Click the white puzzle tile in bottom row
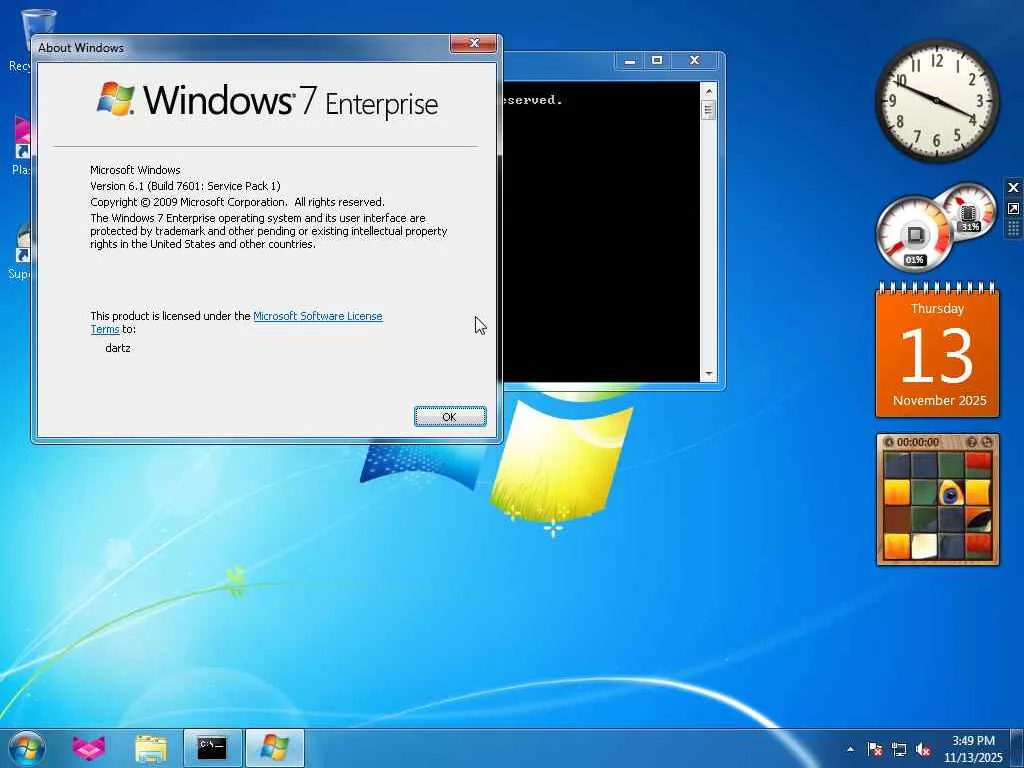The width and height of the screenshot is (1024, 768). (x=924, y=547)
